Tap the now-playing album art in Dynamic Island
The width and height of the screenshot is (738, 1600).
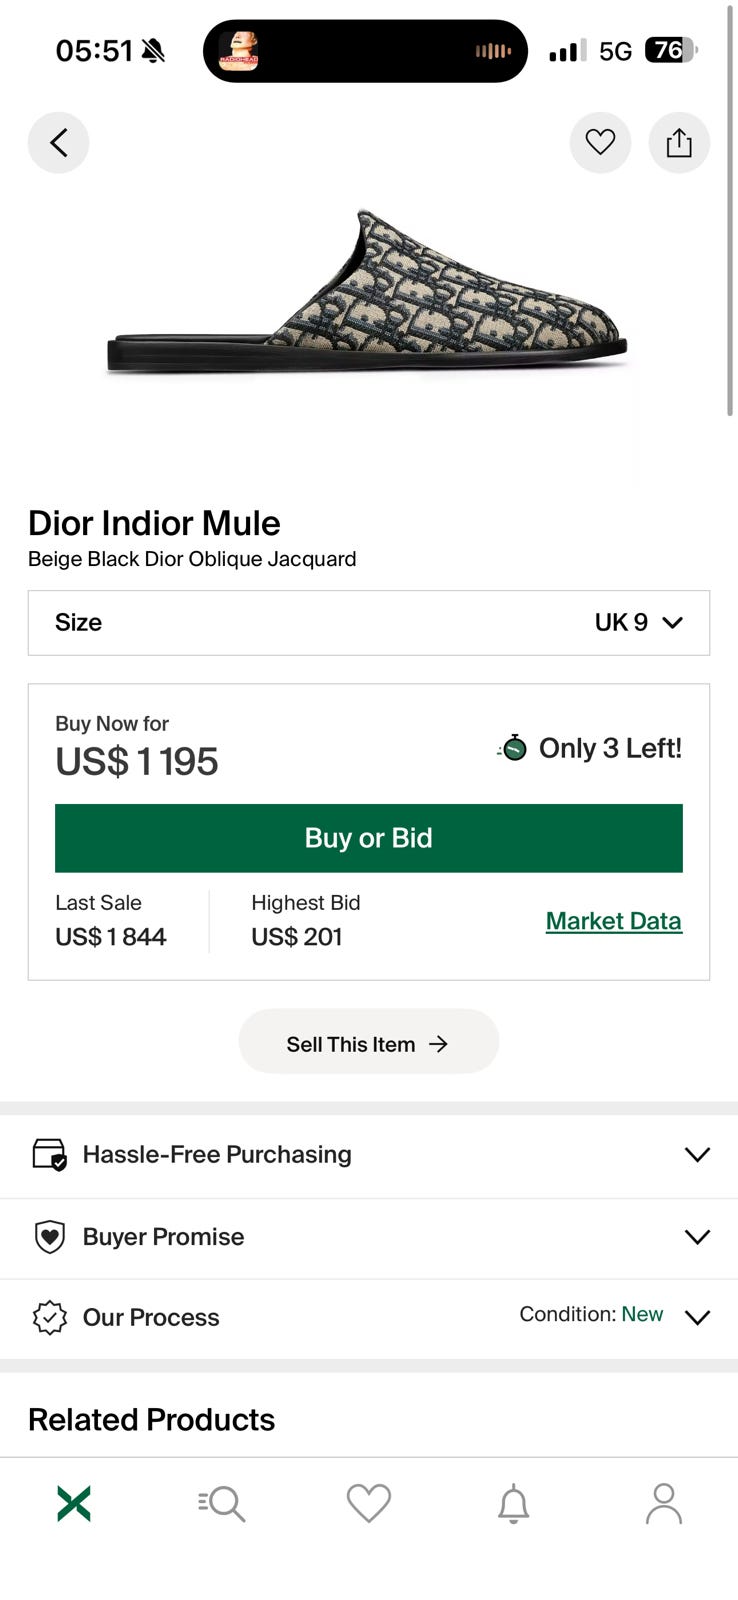tap(239, 51)
